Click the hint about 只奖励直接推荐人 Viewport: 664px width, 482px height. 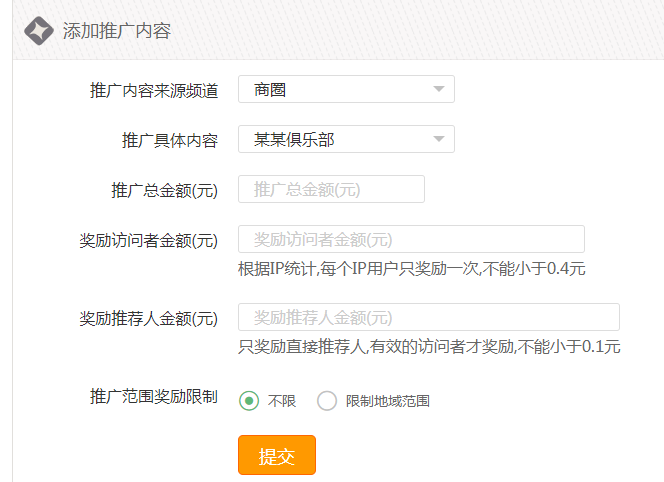pyautogui.click(x=428, y=347)
